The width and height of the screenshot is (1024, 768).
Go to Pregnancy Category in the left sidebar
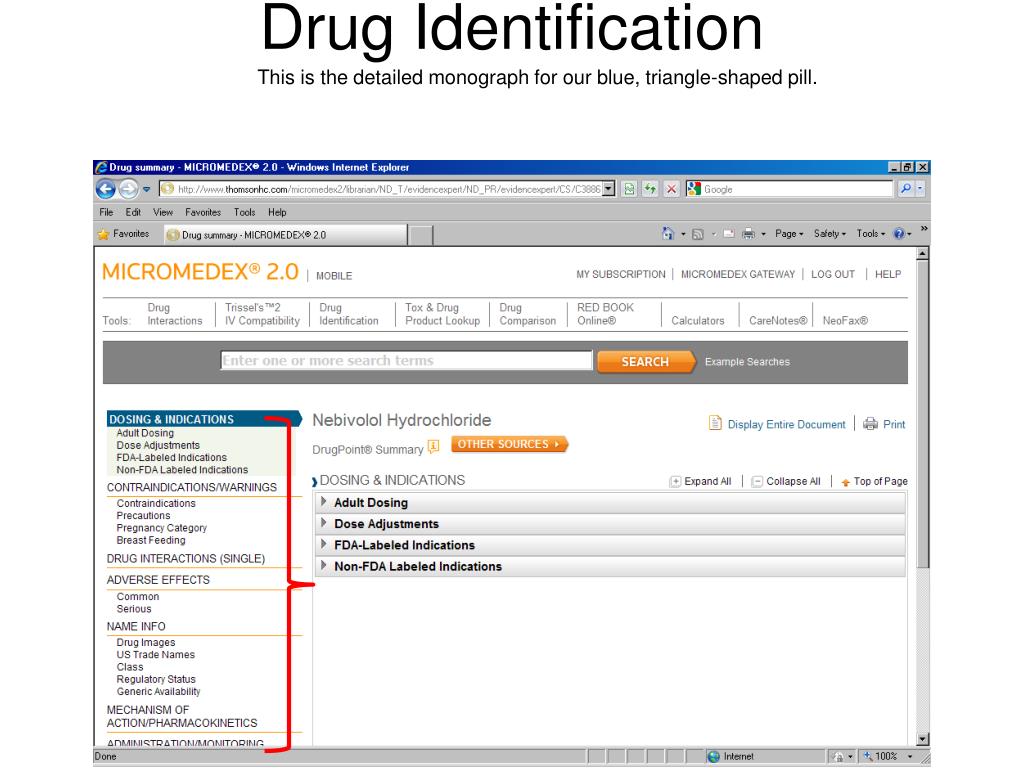click(x=161, y=528)
